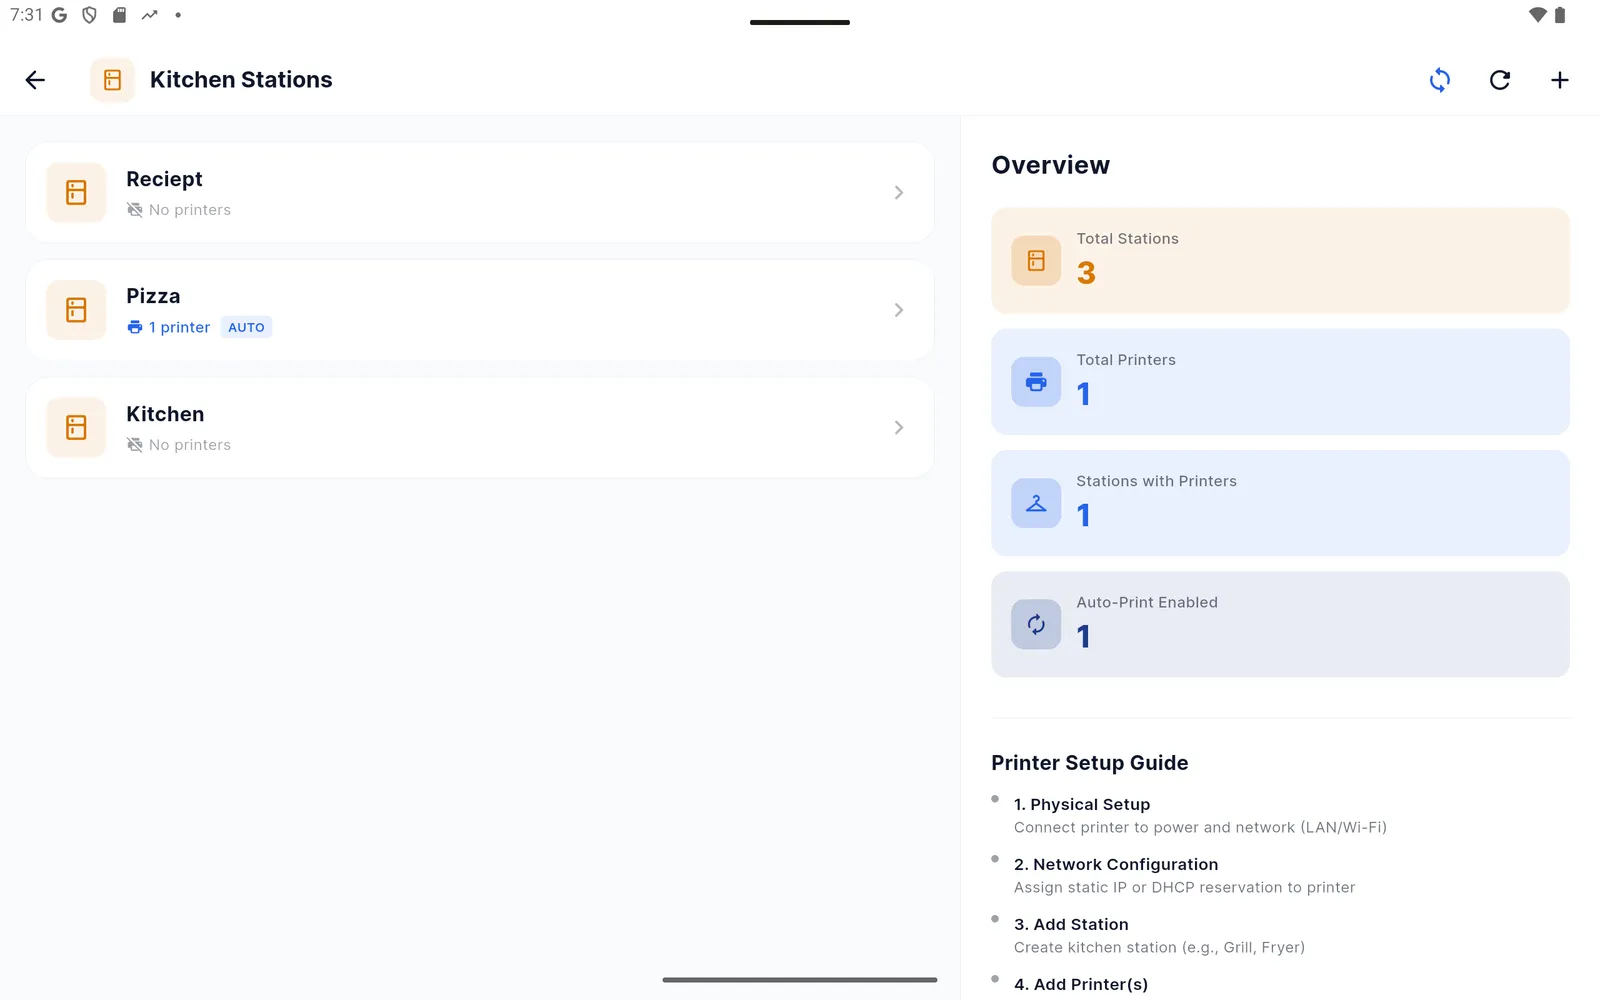Screen dimensions: 1600x1000
Task: Click the Reciept station icon
Action: (x=76, y=192)
